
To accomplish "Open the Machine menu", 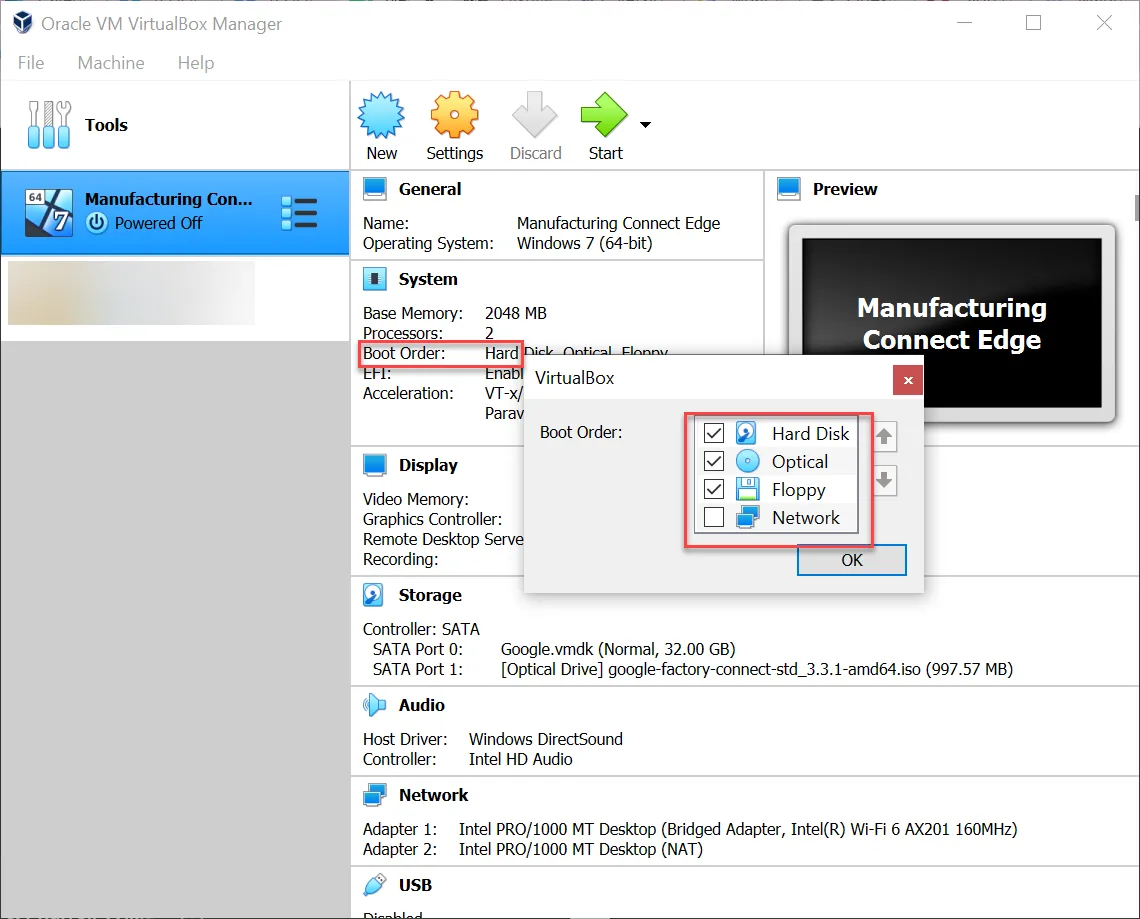I will (111, 63).
